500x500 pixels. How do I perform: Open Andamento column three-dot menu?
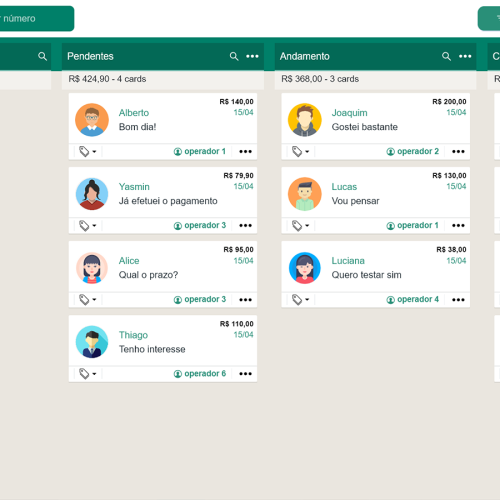(465, 56)
